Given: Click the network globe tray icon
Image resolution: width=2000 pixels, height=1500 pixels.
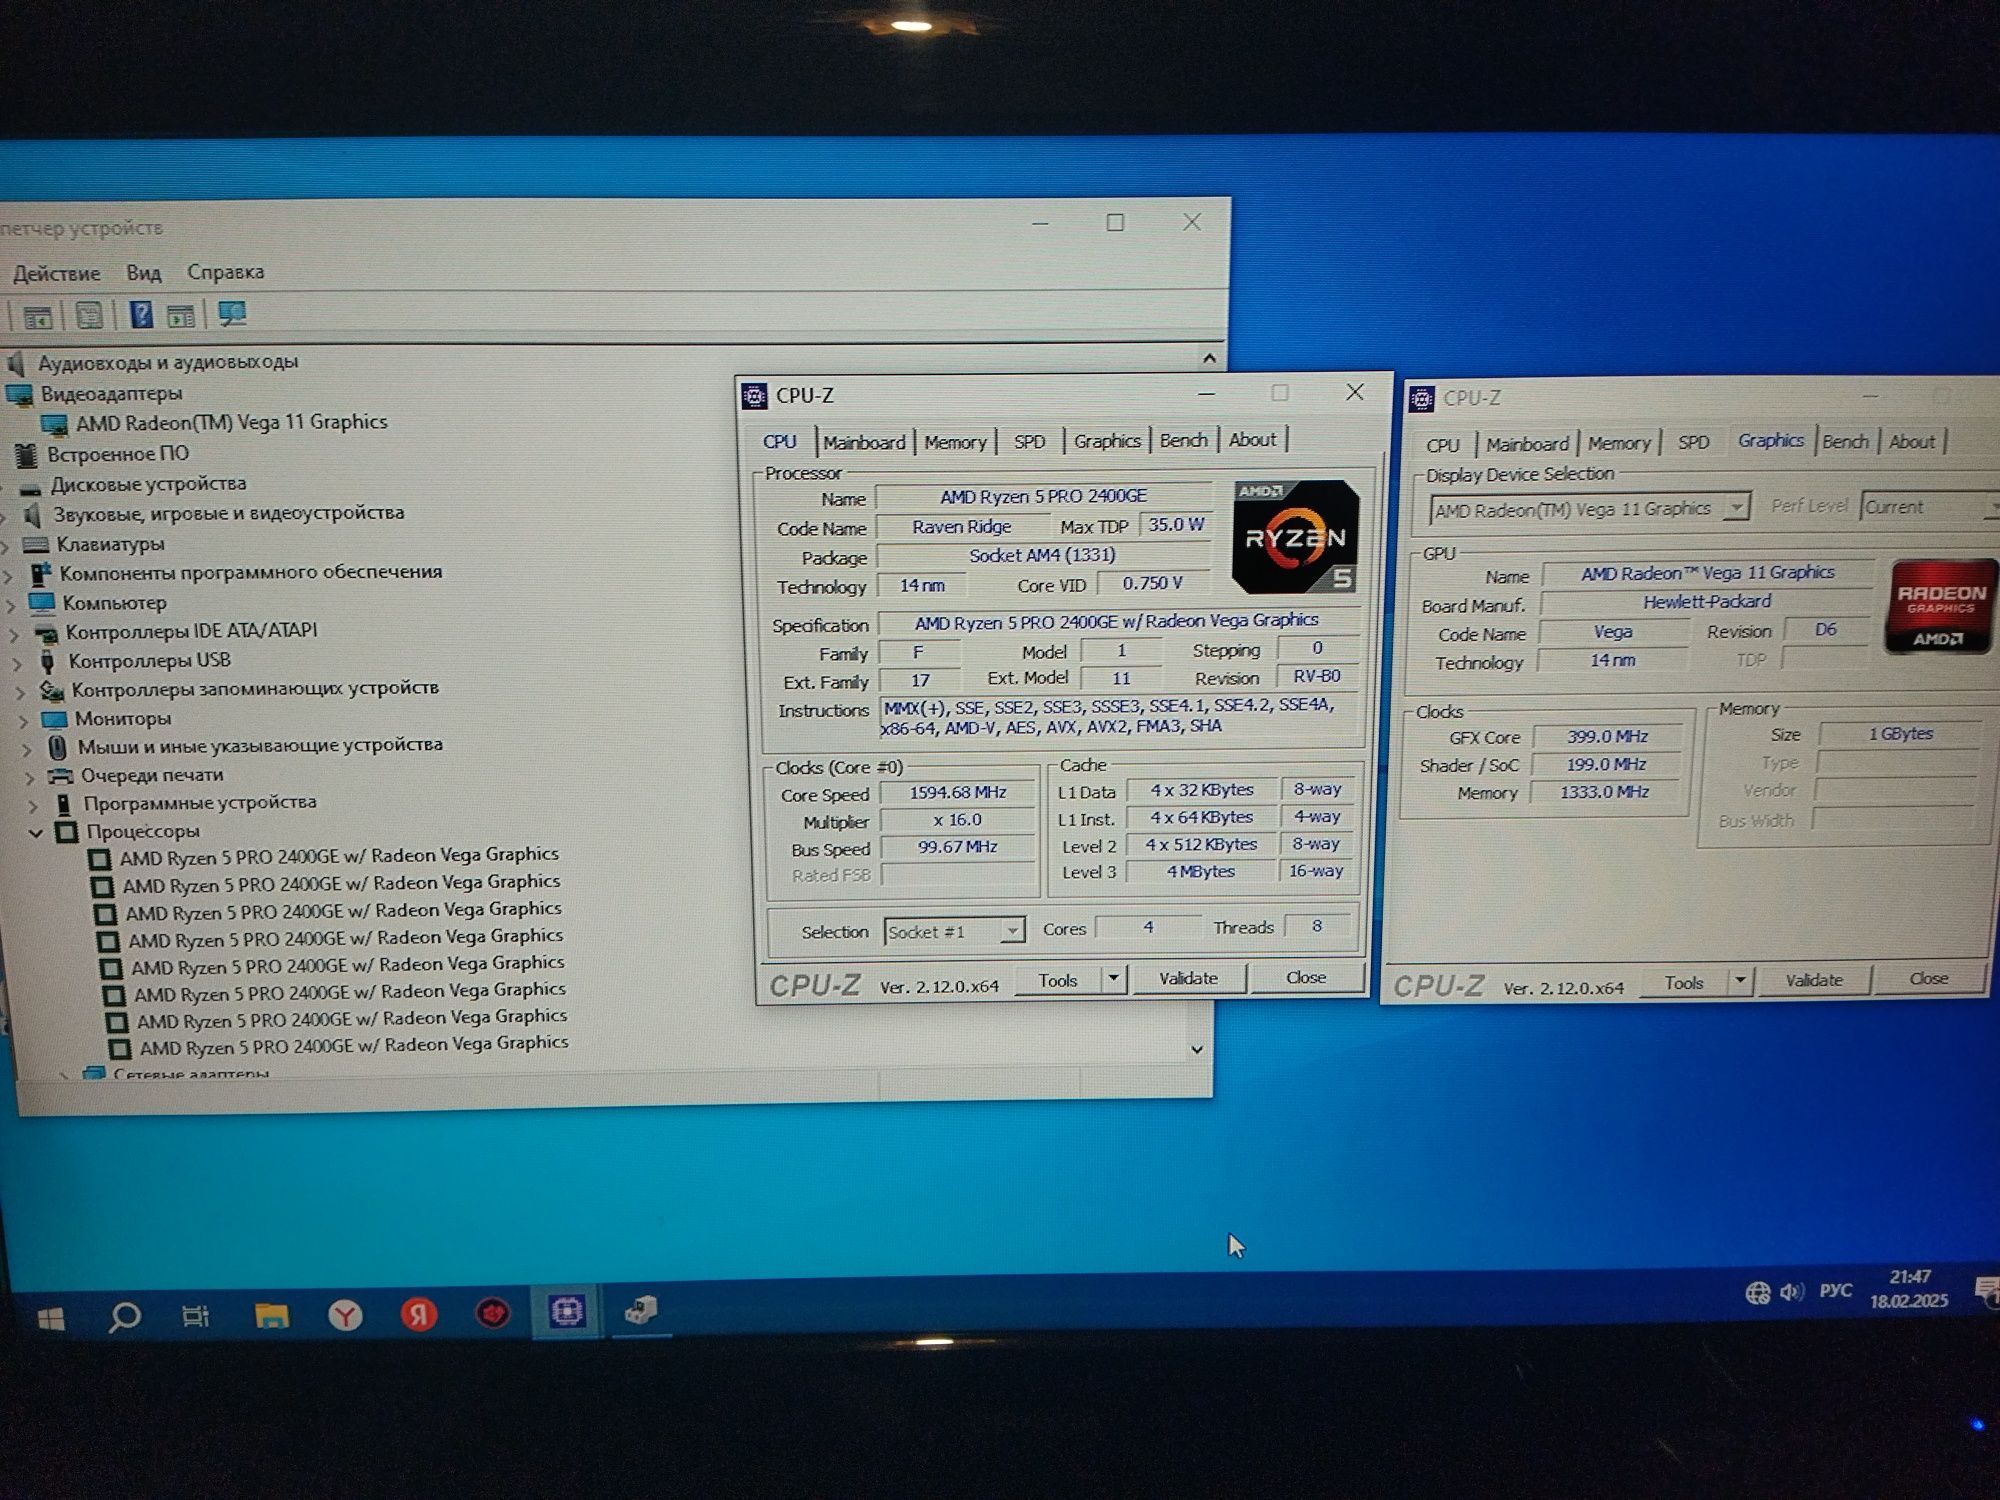Looking at the screenshot, I should point(1757,1293).
